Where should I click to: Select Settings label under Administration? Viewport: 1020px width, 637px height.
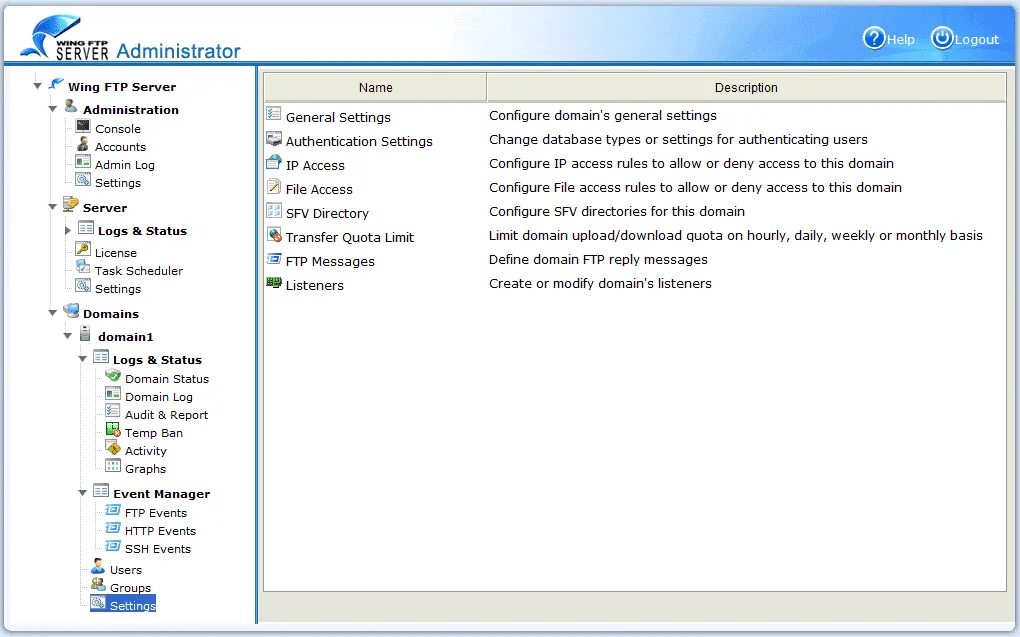[118, 183]
